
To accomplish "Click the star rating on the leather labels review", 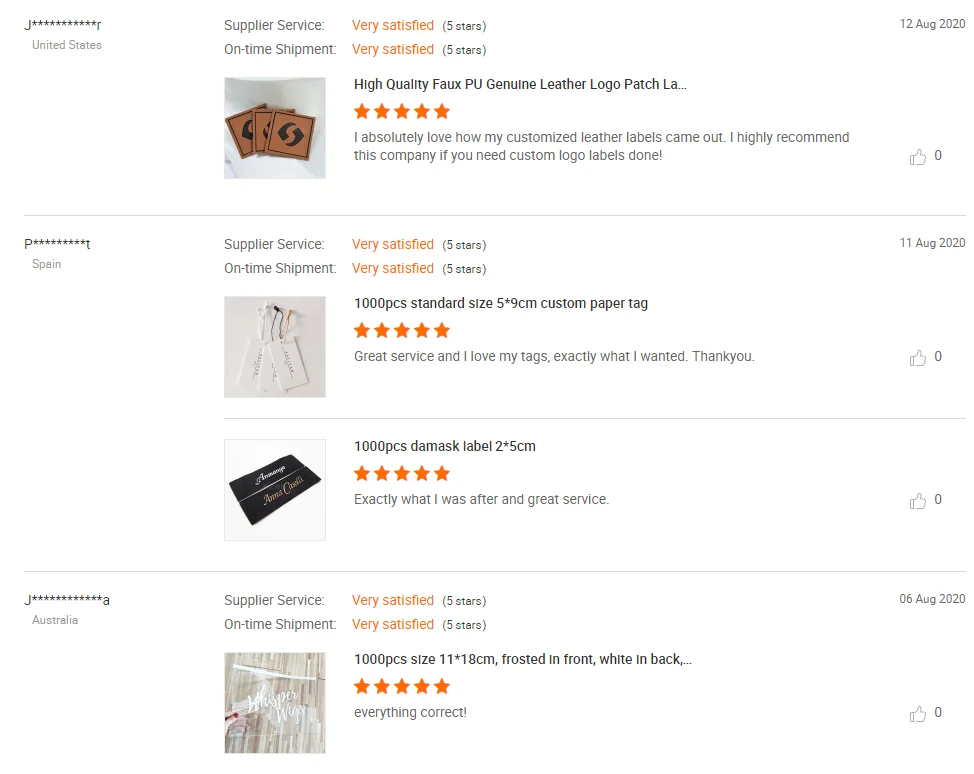I will point(402,111).
